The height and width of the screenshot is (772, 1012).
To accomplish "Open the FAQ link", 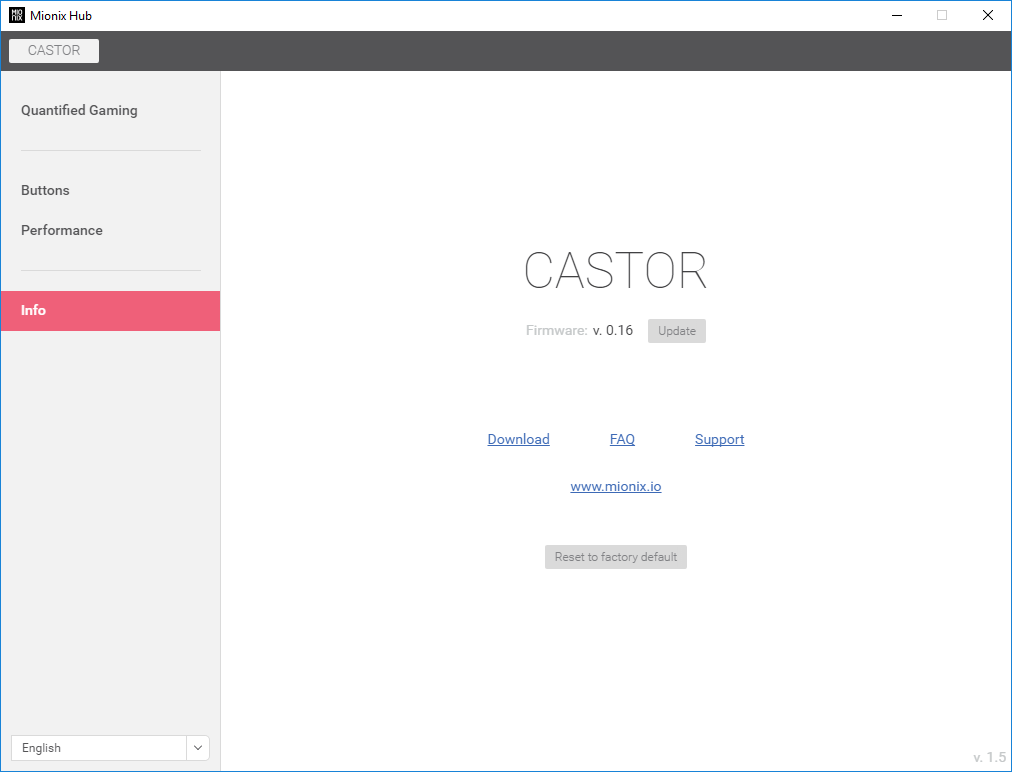I will tap(622, 440).
